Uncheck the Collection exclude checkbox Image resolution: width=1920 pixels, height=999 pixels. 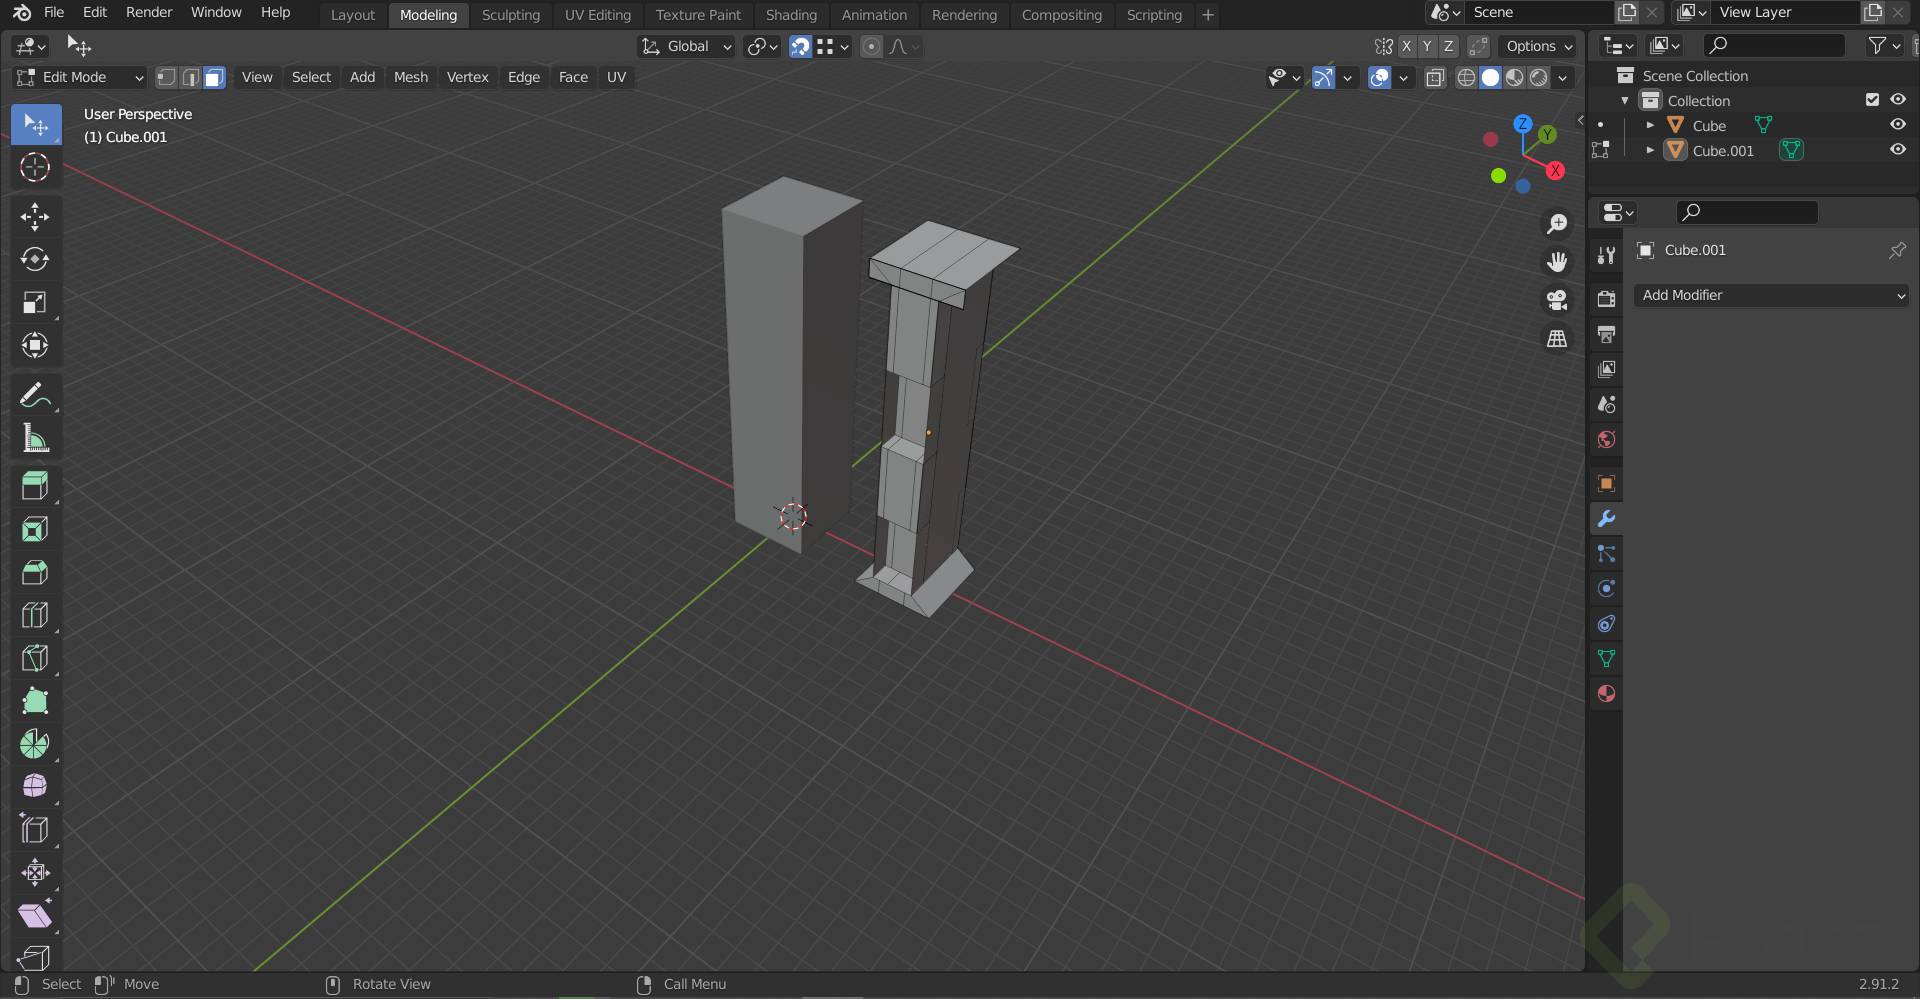pos(1872,100)
